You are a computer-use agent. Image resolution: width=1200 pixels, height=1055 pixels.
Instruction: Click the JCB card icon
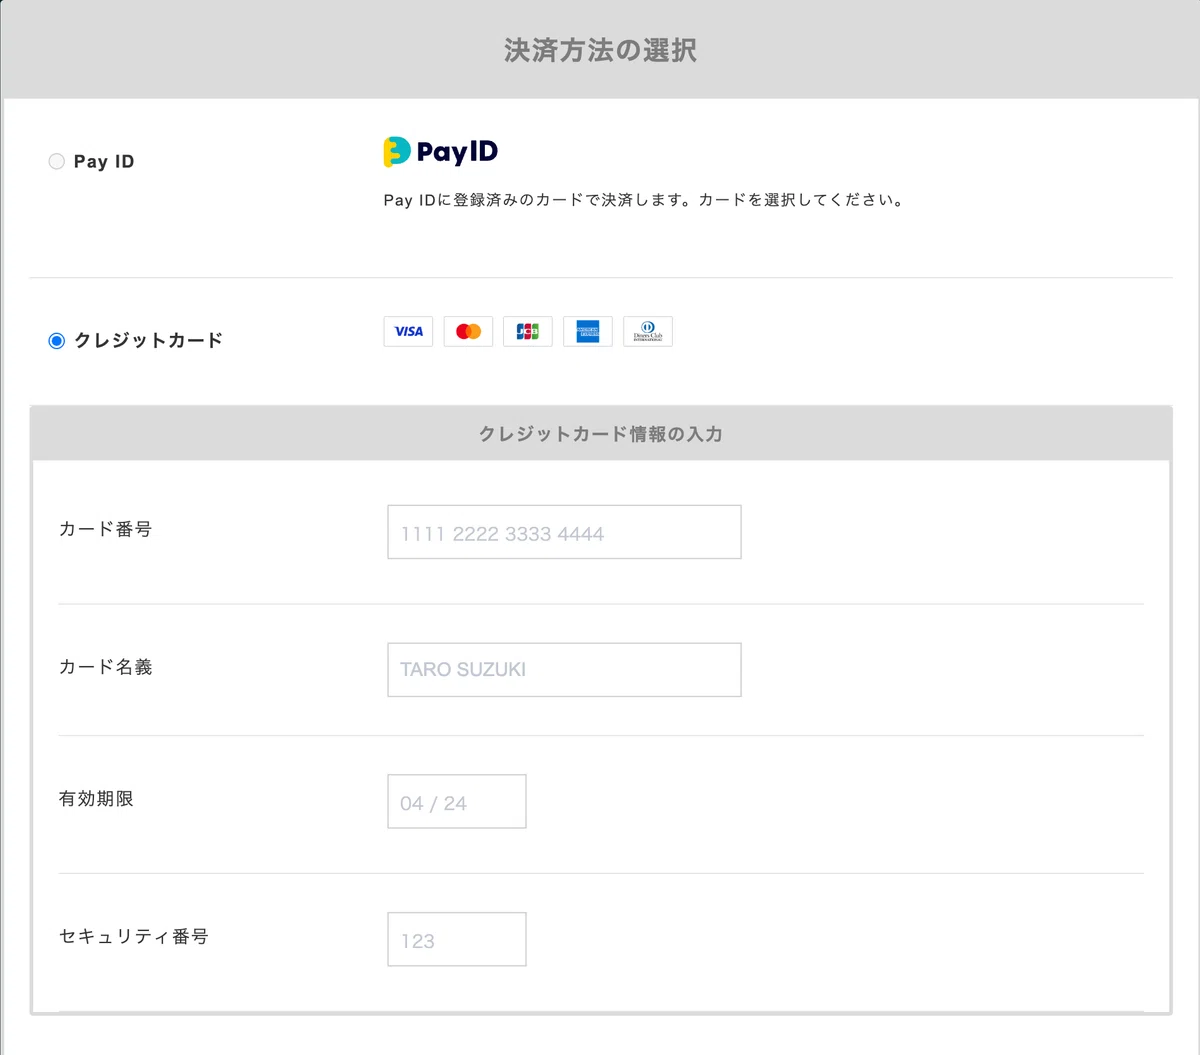[x=528, y=331]
